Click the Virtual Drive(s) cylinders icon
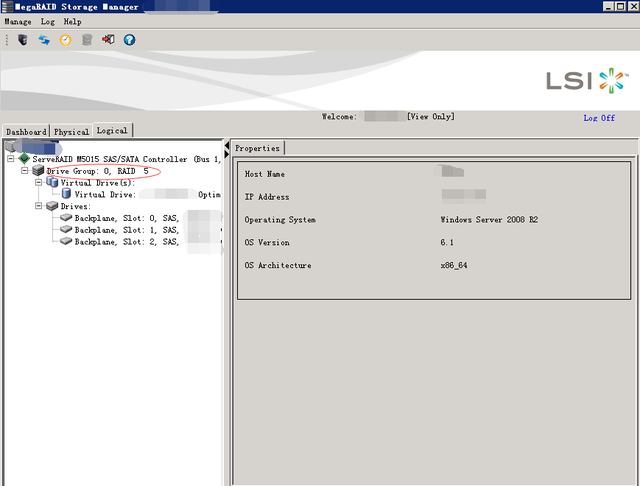This screenshot has width=640, height=486. (x=52, y=182)
